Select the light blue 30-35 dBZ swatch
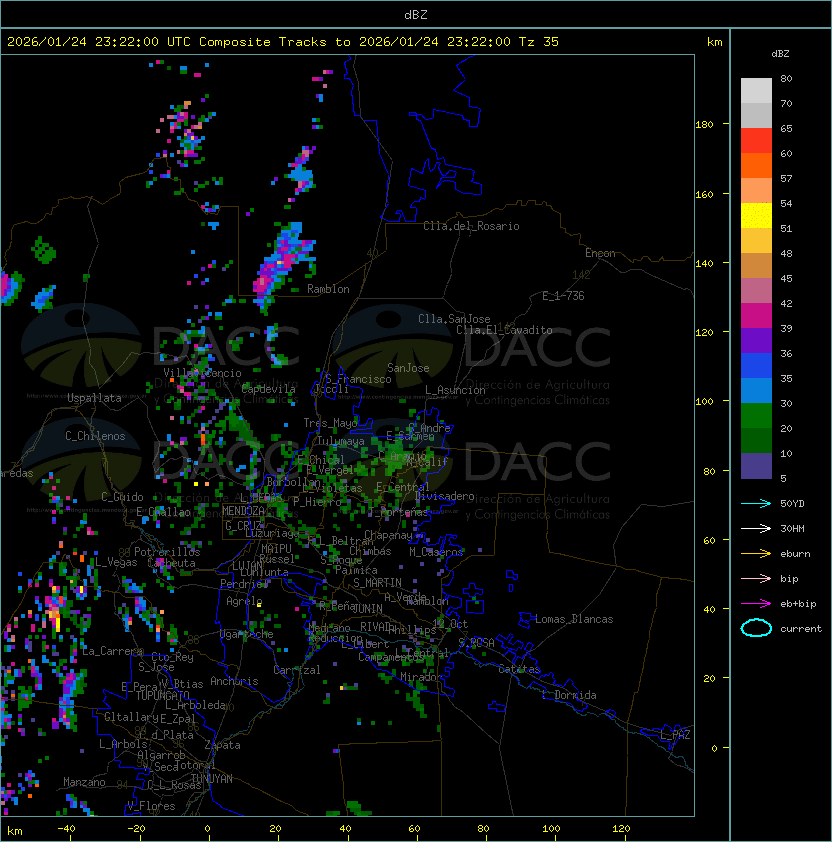 click(756, 390)
